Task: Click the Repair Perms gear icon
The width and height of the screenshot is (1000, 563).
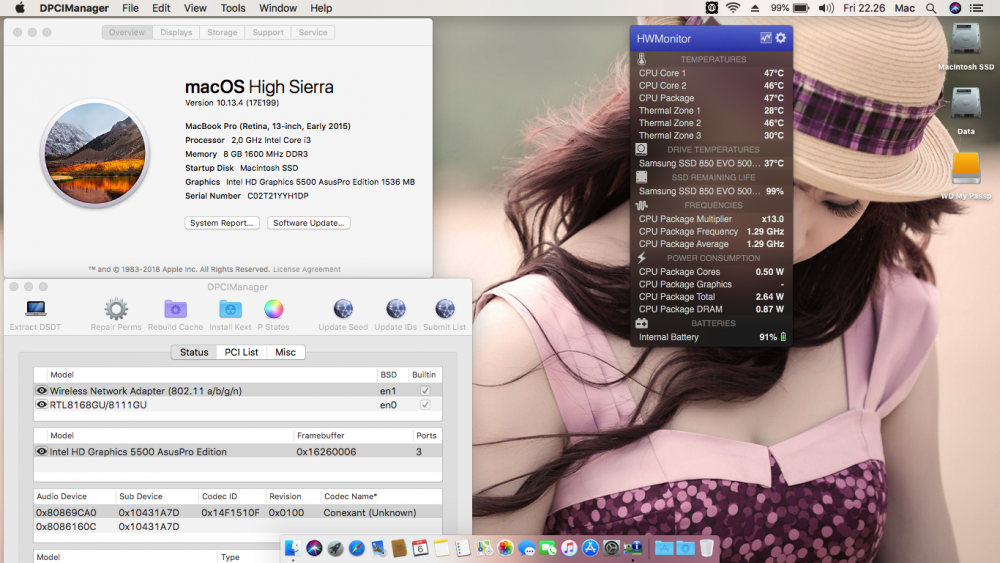Action: tap(116, 309)
